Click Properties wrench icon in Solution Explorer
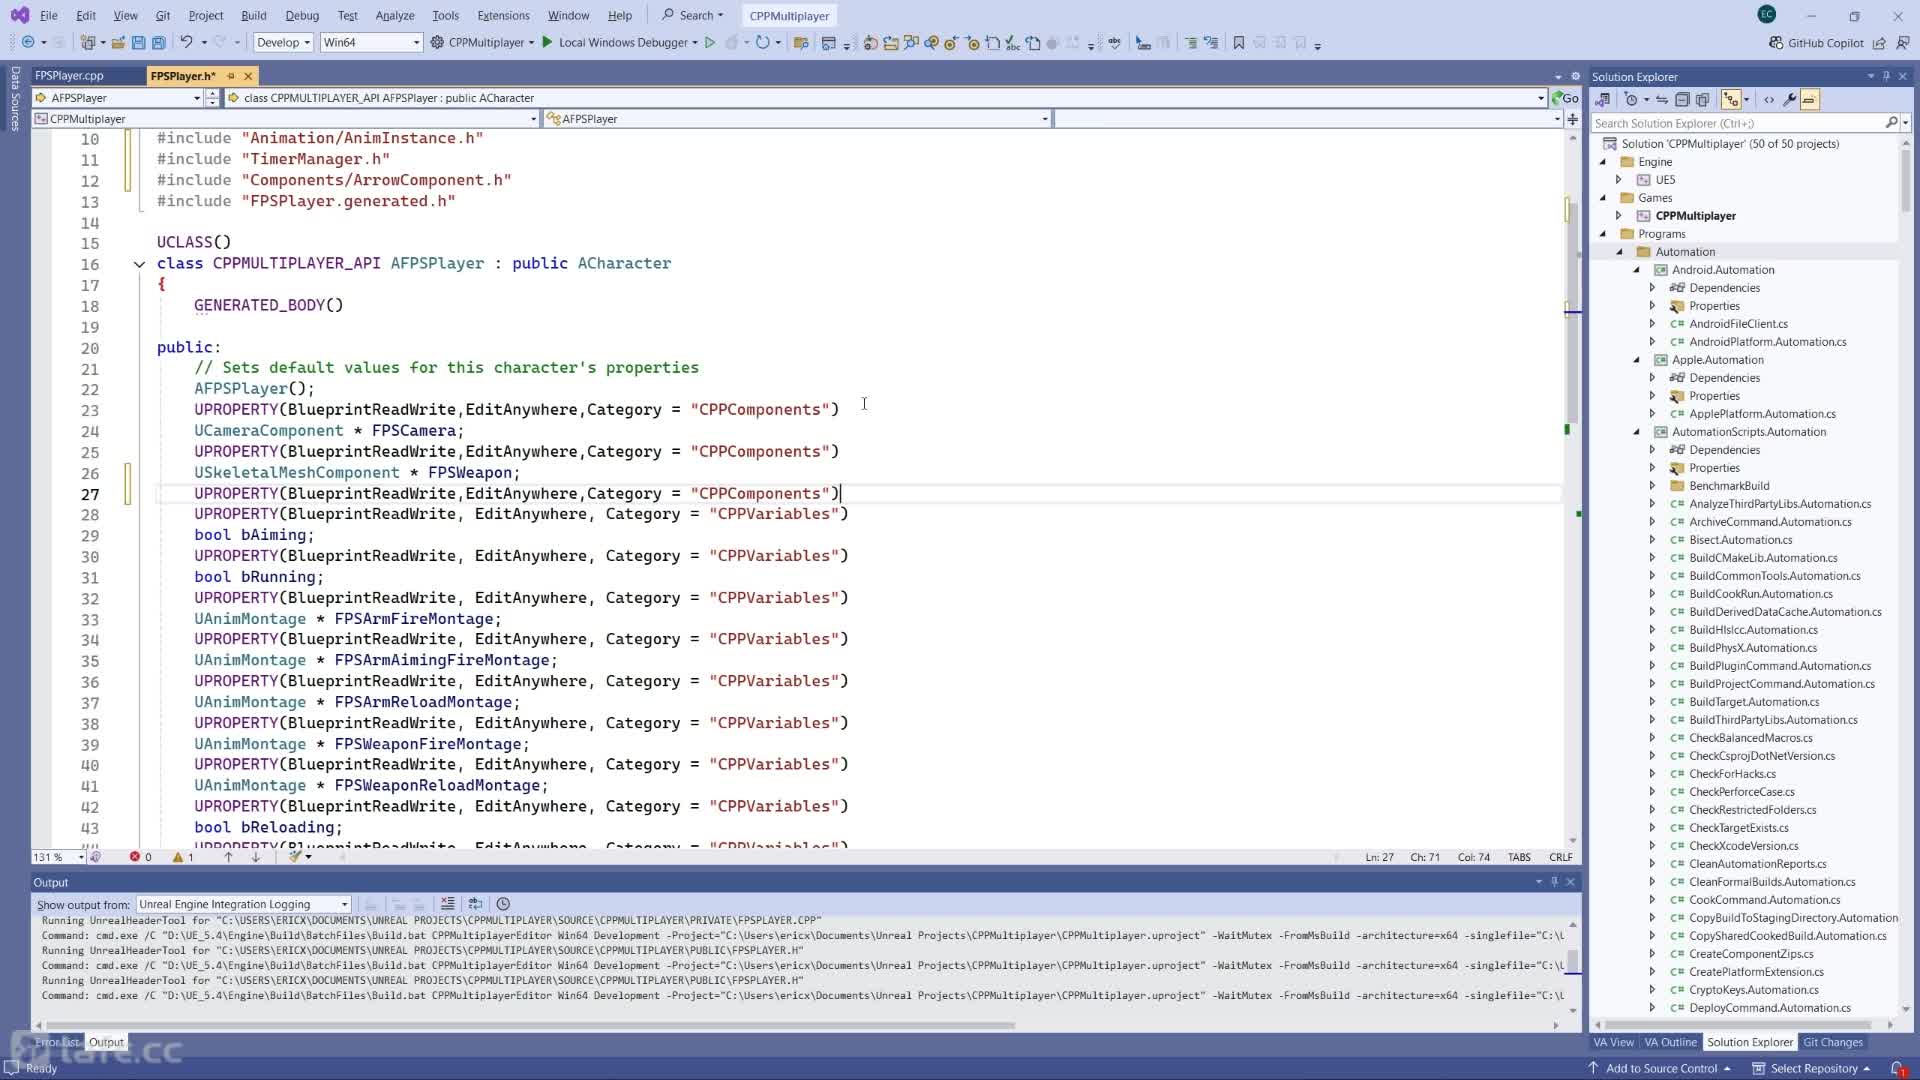1920x1080 pixels. tap(1789, 100)
